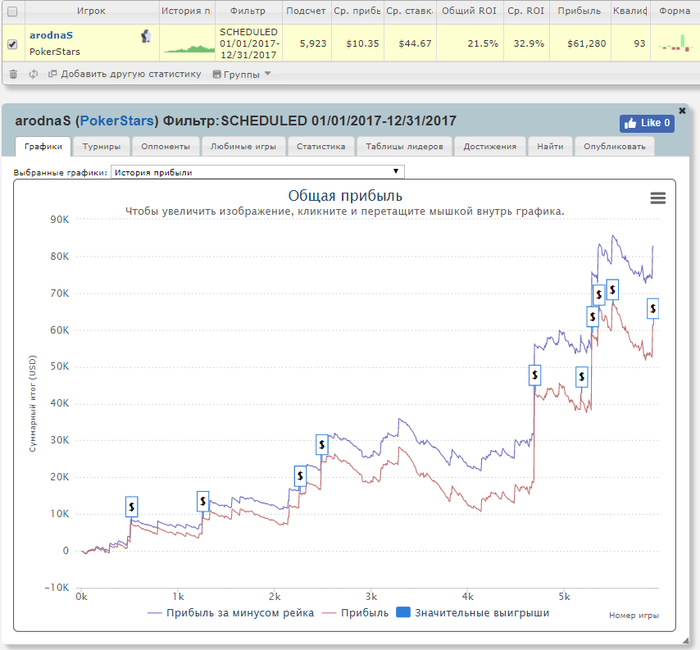700x650 pixels.
Task: Sort by 'Ср. ROI' column header
Action: (x=526, y=11)
